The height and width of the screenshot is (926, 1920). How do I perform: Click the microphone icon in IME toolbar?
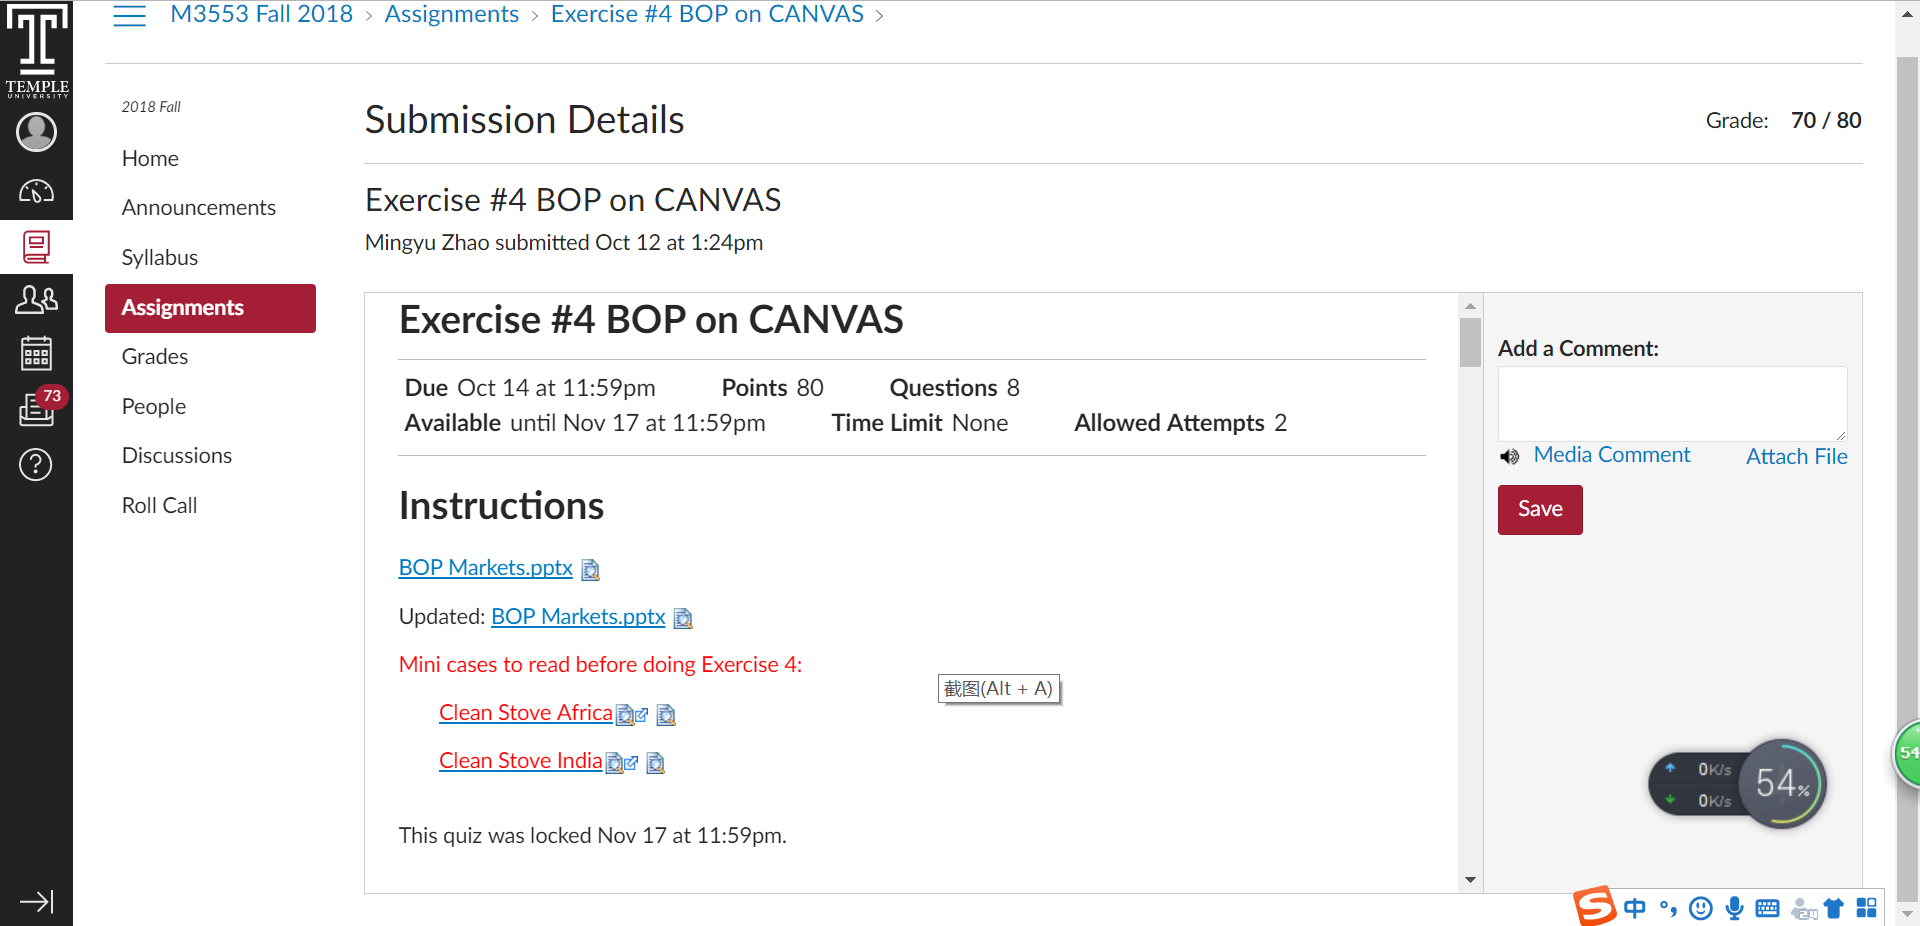click(1735, 908)
